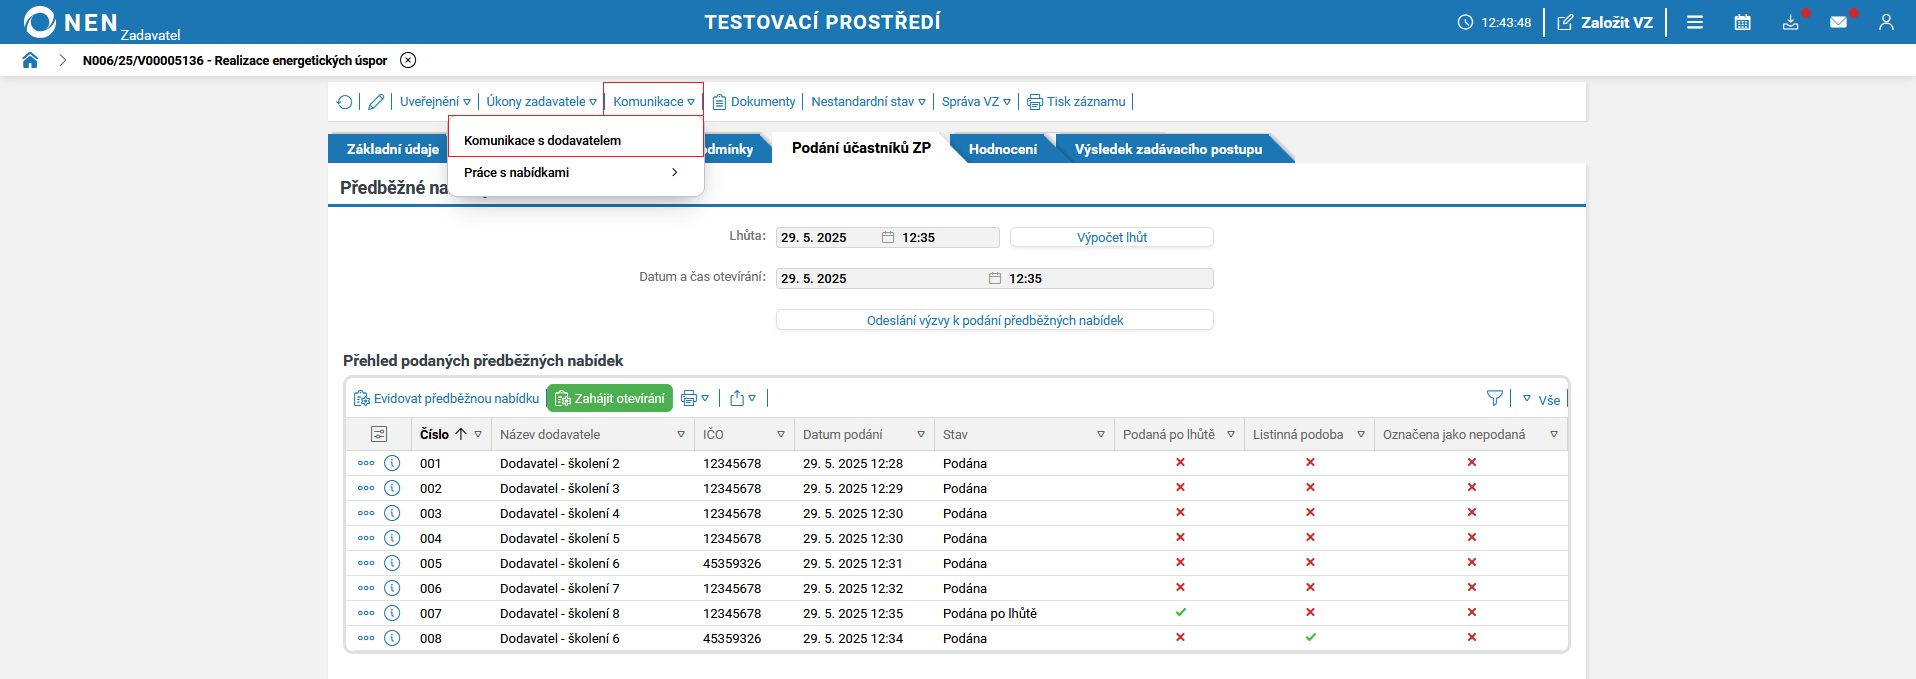This screenshot has height=679, width=1916.
Task: Open the user profile icon
Action: [x=1886, y=22]
